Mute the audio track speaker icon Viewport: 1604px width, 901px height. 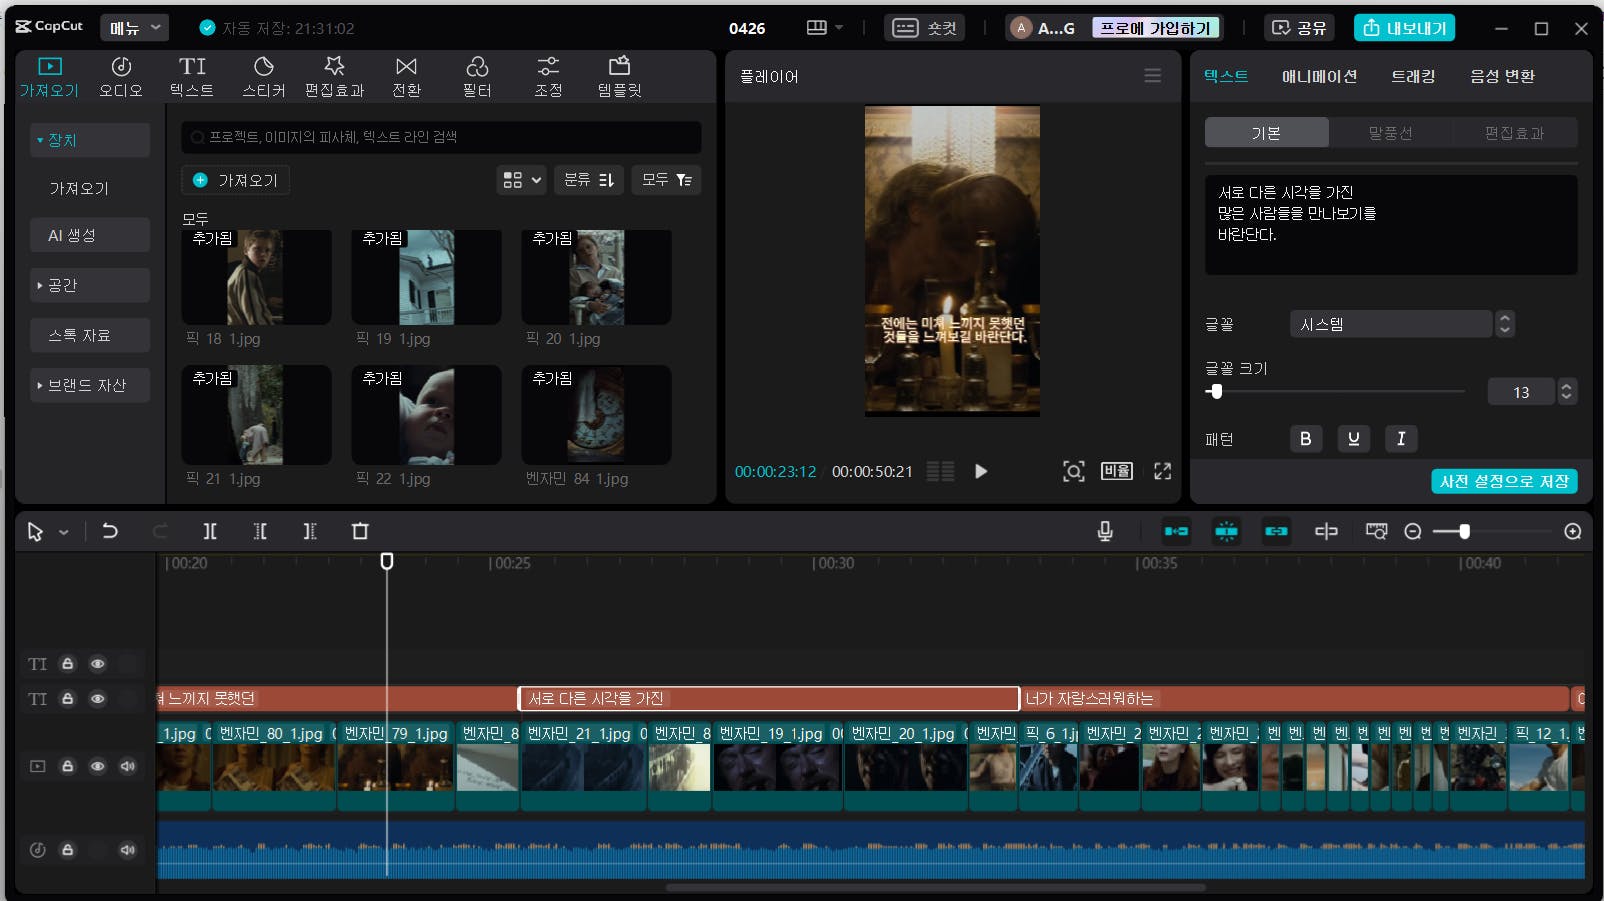click(127, 850)
